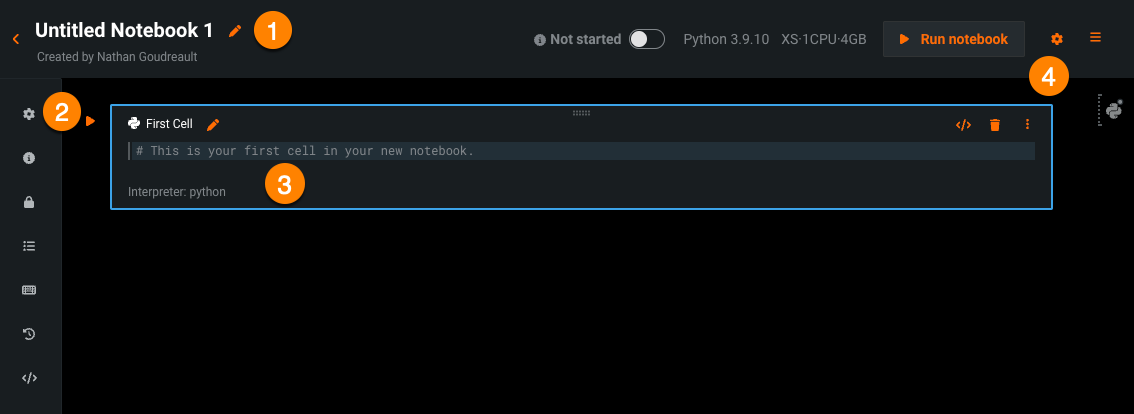Toggle the notebook session switch on

tap(647, 39)
